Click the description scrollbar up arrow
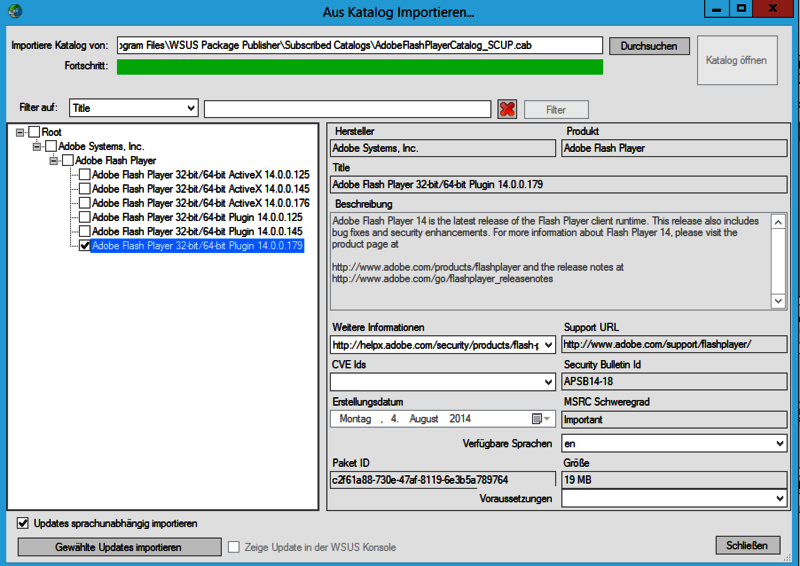This screenshot has height=566, width=800. coord(778,222)
